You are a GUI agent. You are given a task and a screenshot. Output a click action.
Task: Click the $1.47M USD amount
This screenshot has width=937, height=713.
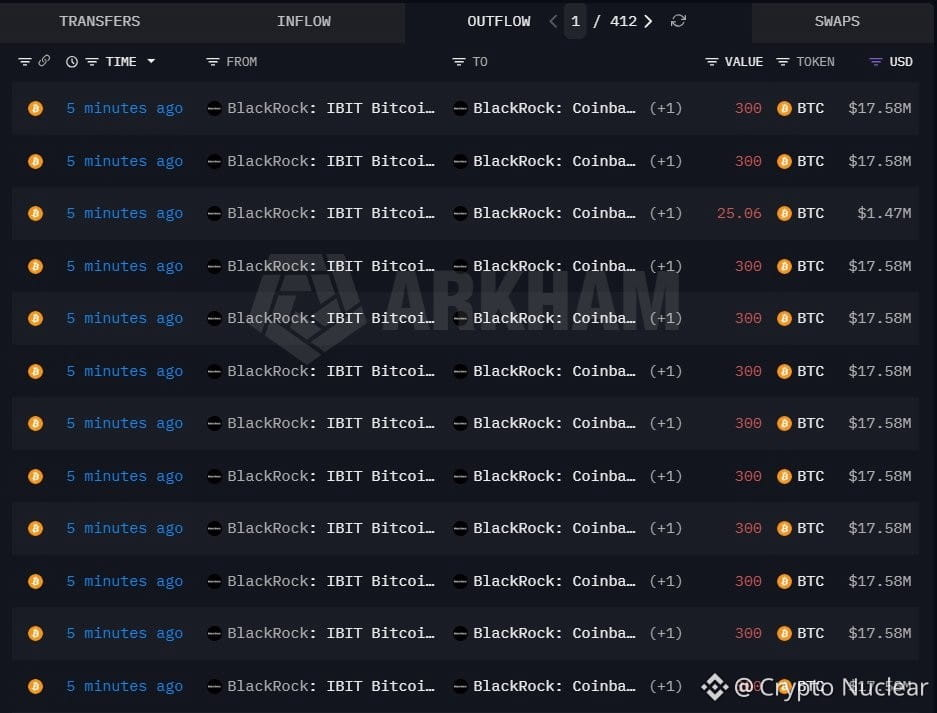click(x=884, y=213)
